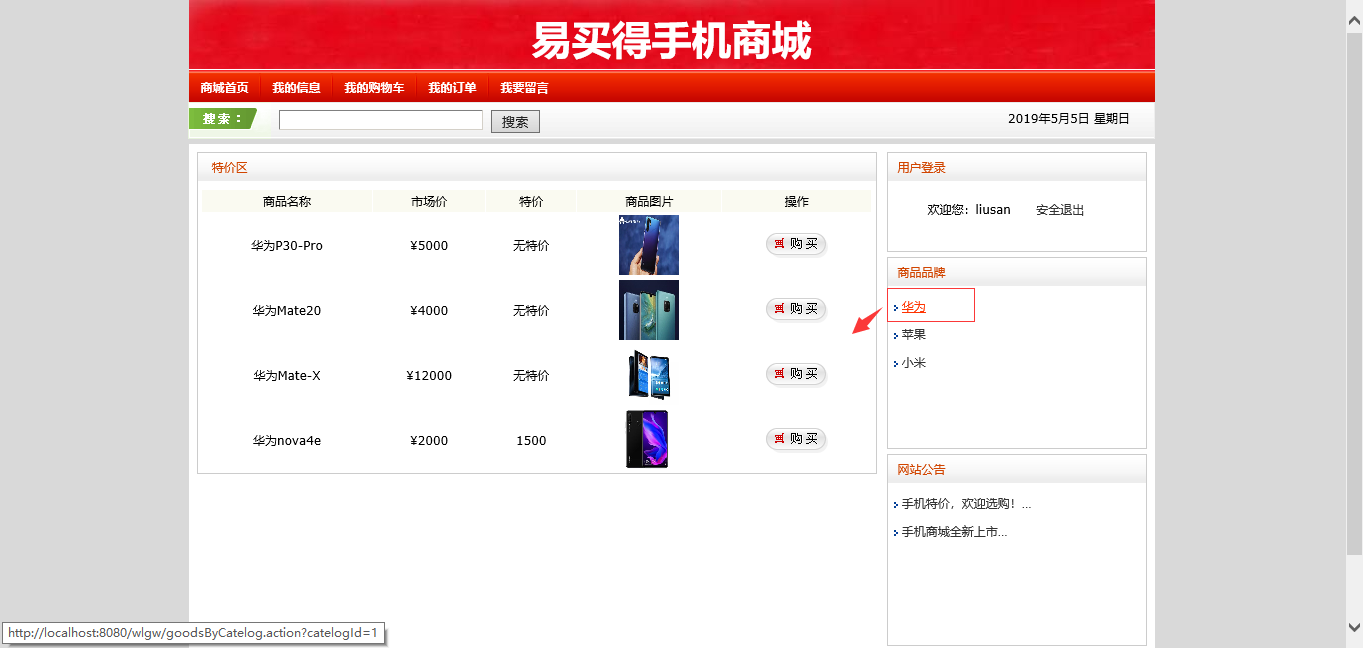Screen dimensions: 1363x648
Task: Click the search text input field
Action: (381, 120)
